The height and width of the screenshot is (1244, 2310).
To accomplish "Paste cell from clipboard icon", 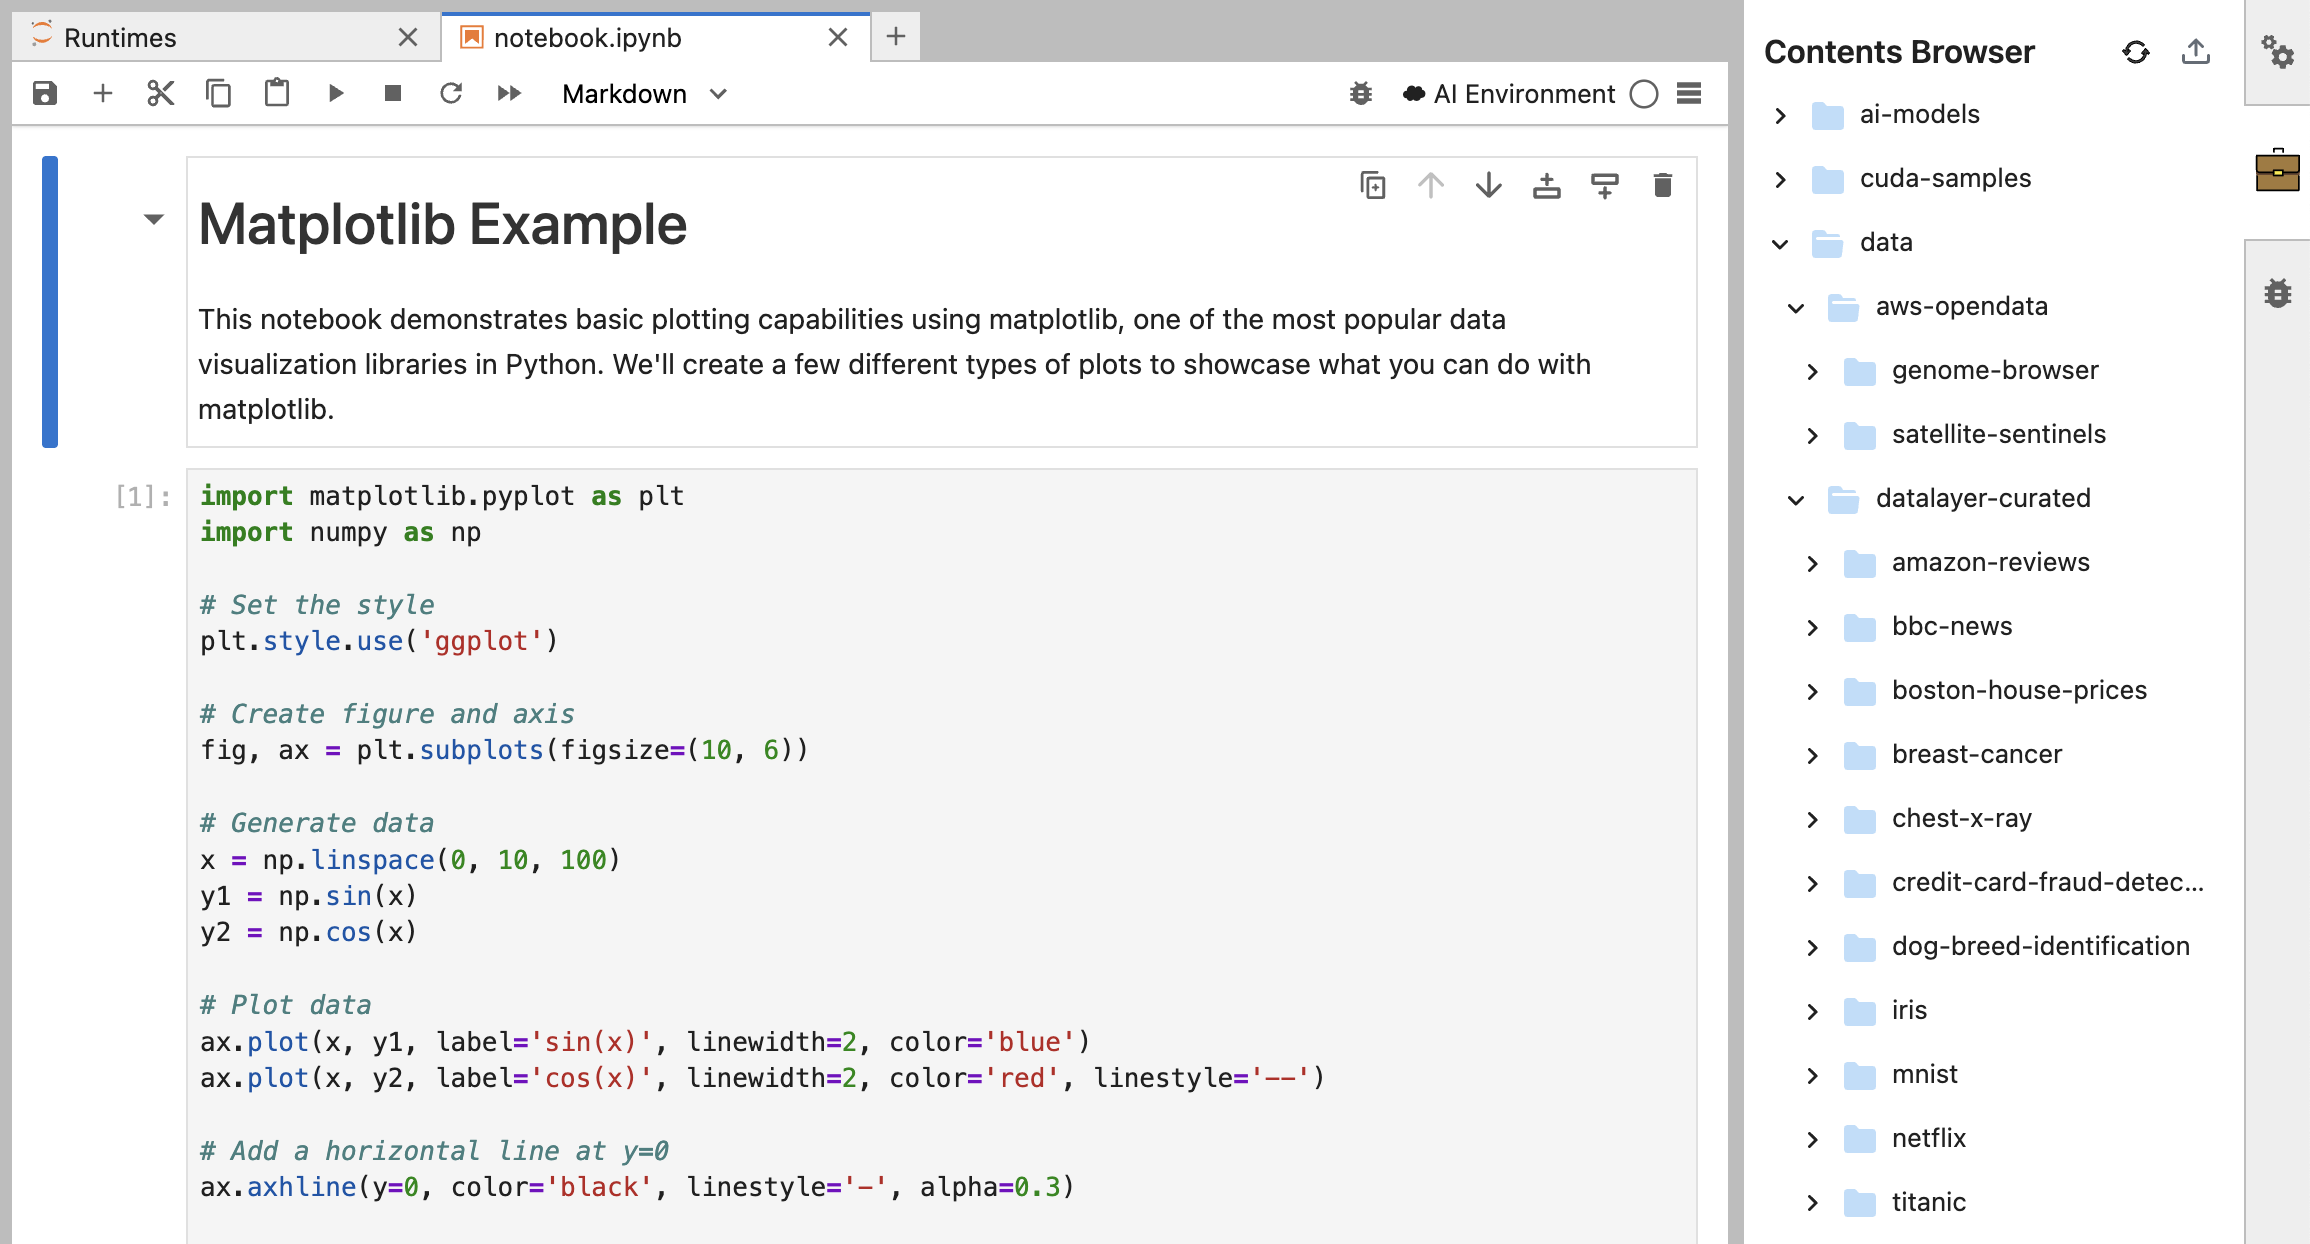I will pos(276,94).
